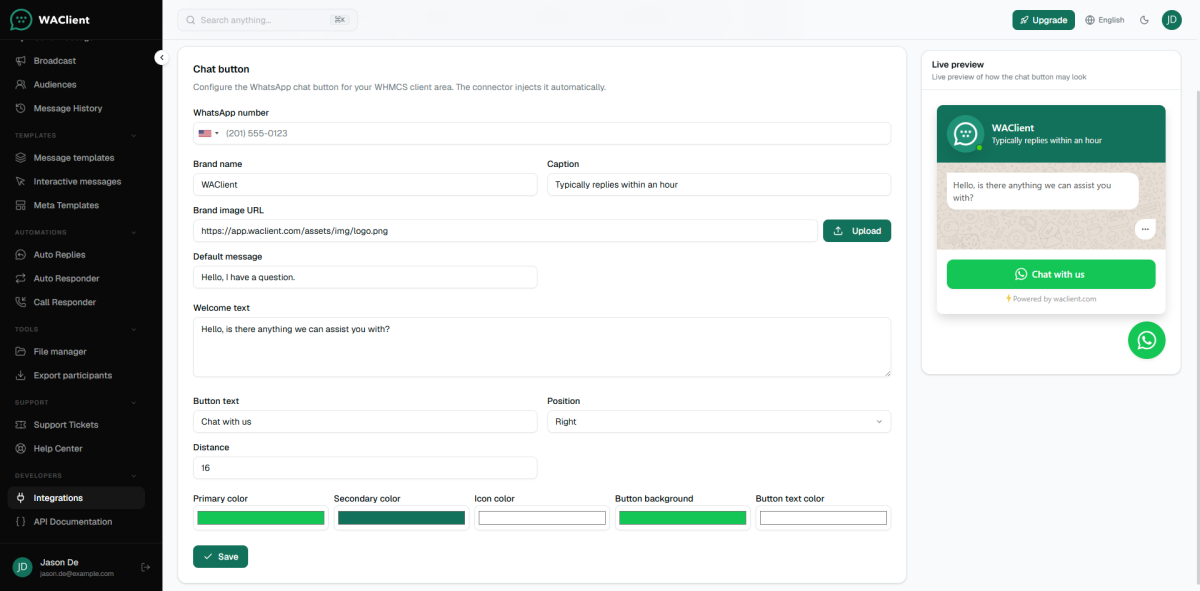Click the Interactive messages cursor icon
The height and width of the screenshot is (591, 1200).
pyautogui.click(x=21, y=182)
